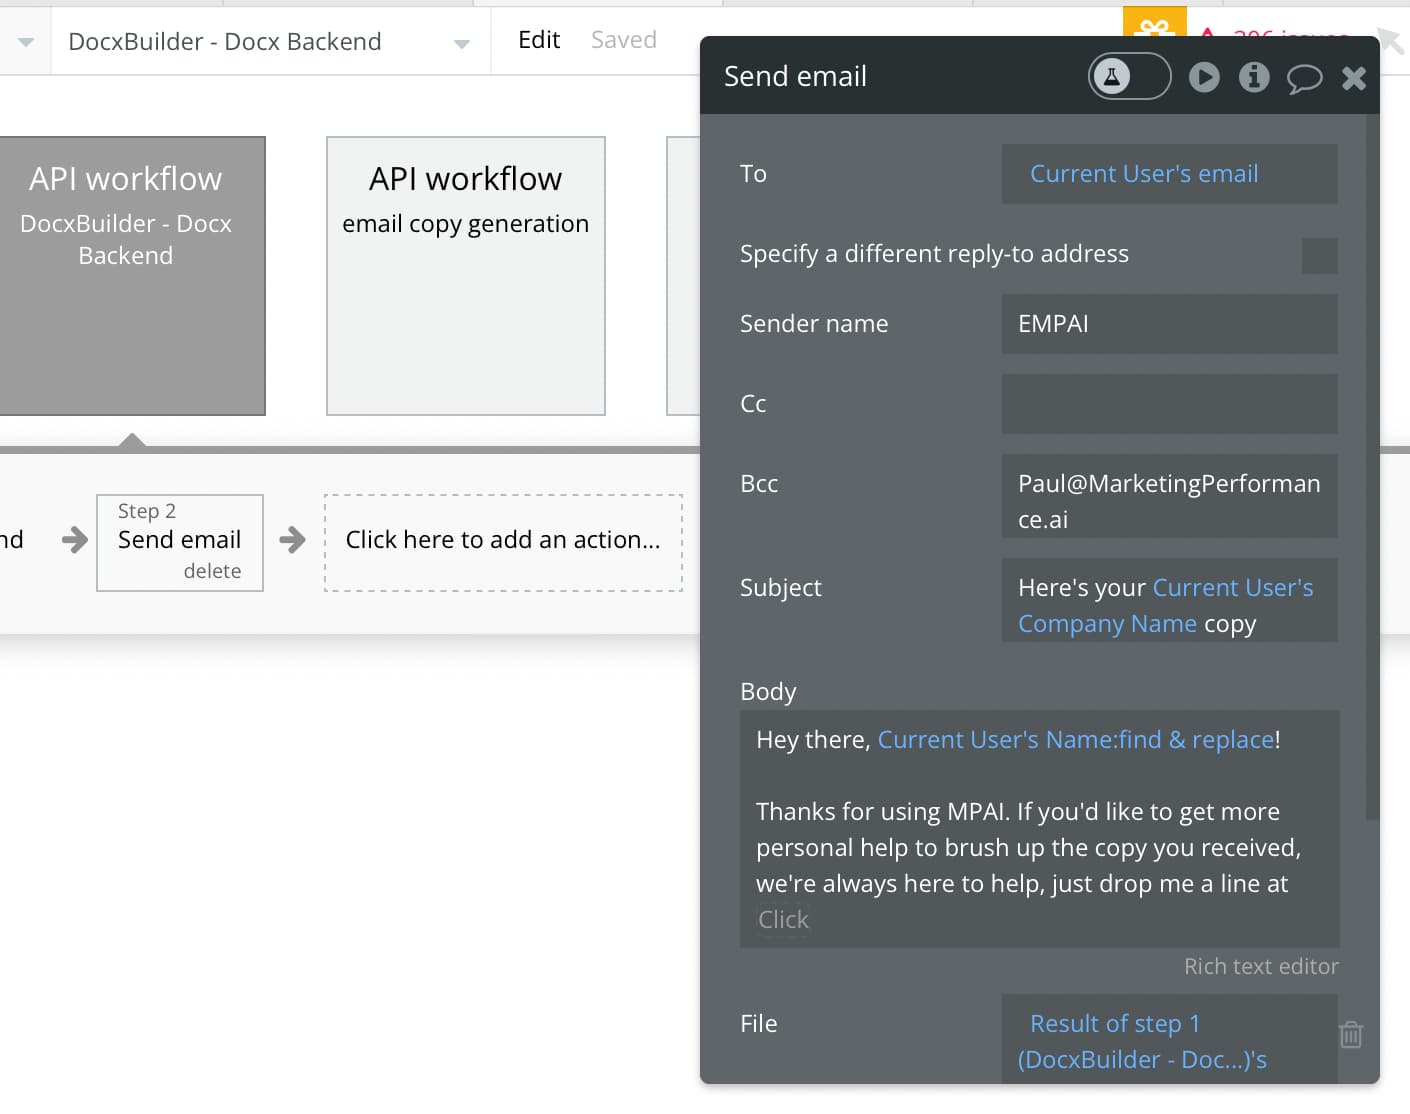Delete the File attachment with trash icon
1410x1114 pixels.
[x=1351, y=1034]
